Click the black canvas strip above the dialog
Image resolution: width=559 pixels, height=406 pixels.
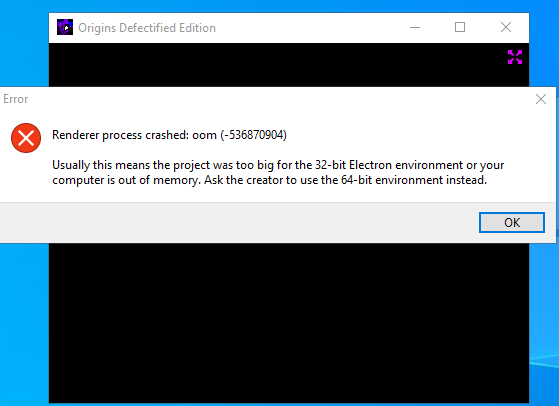[278, 65]
